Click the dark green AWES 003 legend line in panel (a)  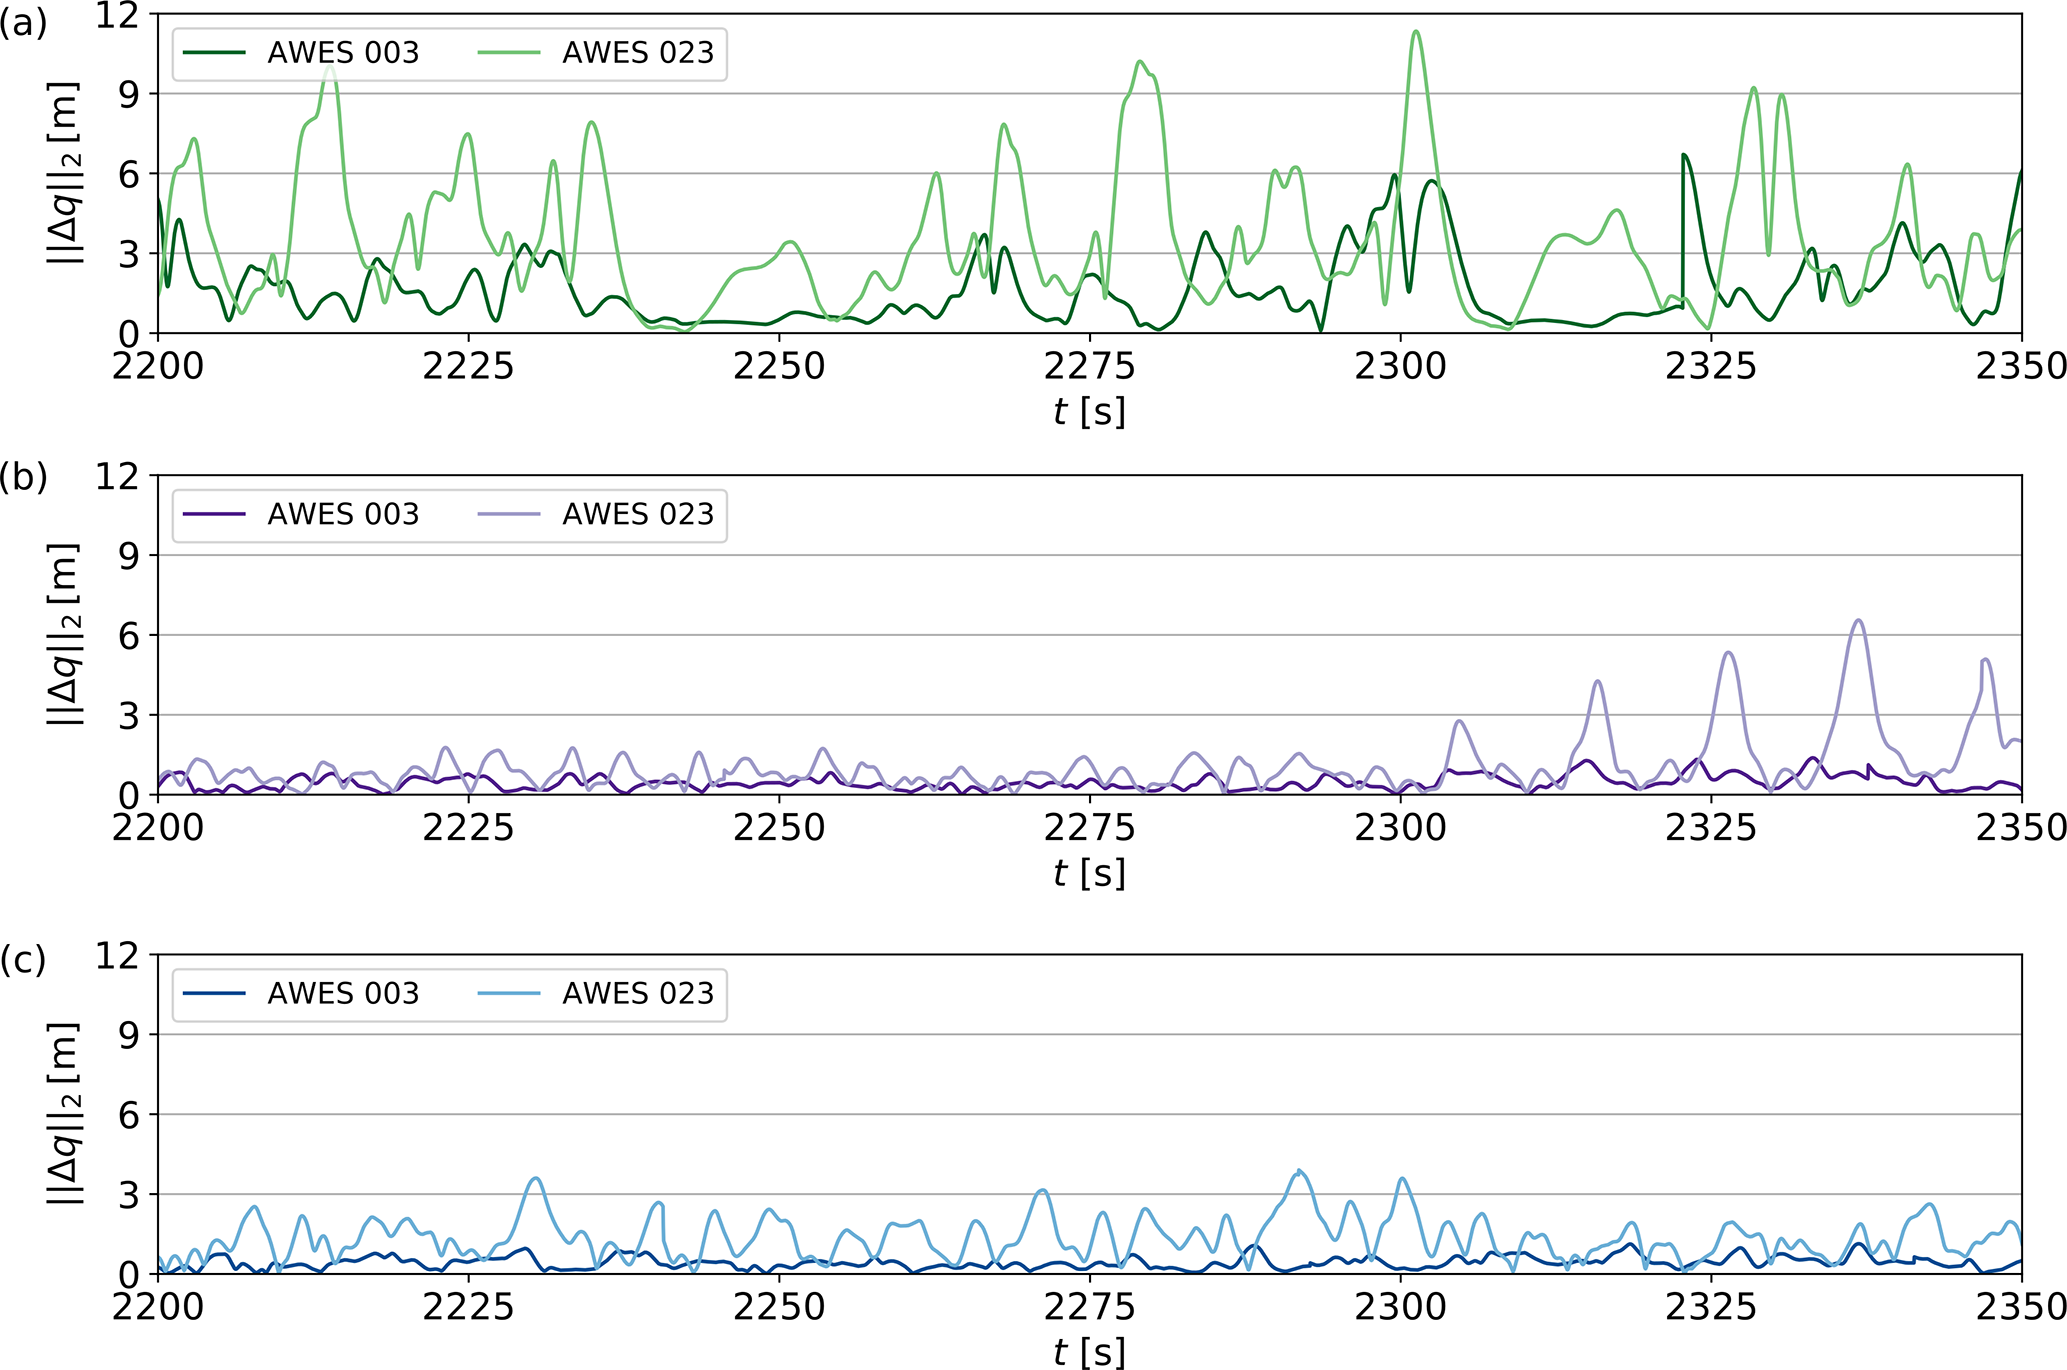point(214,53)
